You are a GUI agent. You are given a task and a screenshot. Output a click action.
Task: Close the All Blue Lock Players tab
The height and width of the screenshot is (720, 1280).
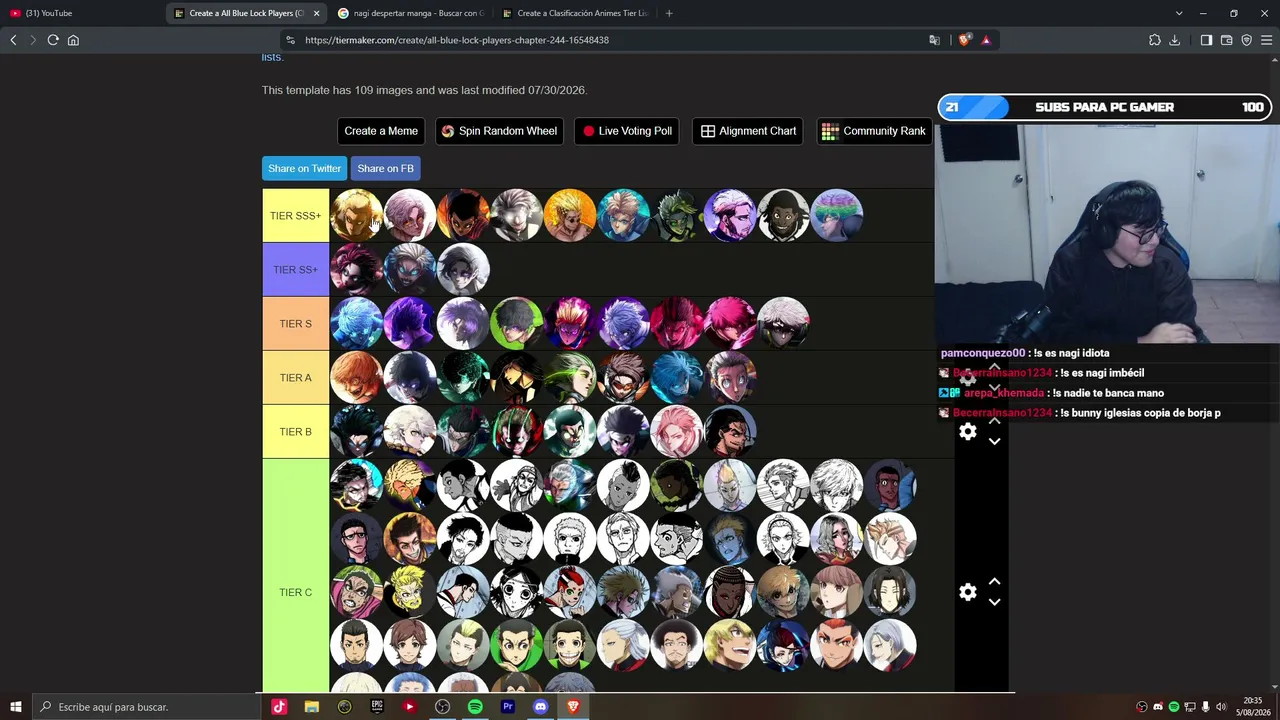tap(317, 13)
